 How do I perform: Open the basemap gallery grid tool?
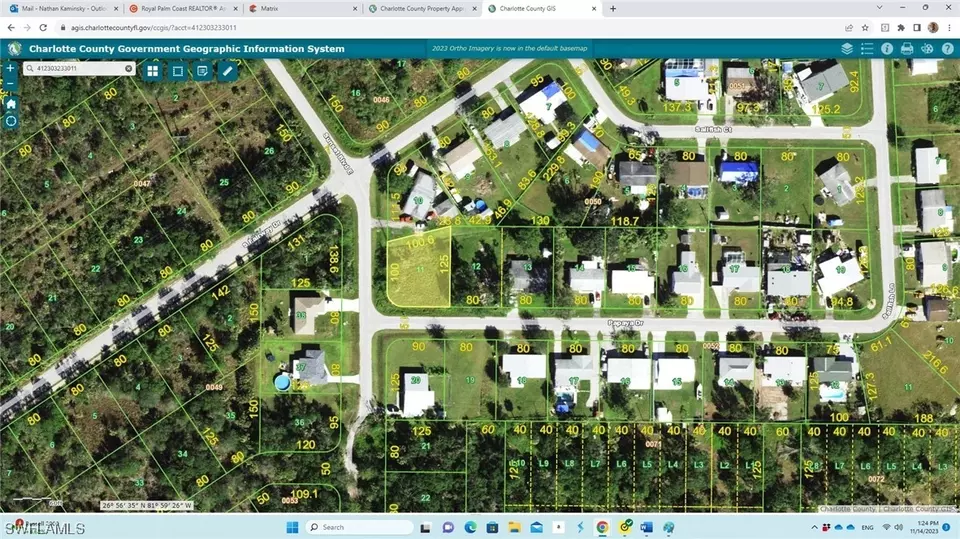click(x=152, y=71)
